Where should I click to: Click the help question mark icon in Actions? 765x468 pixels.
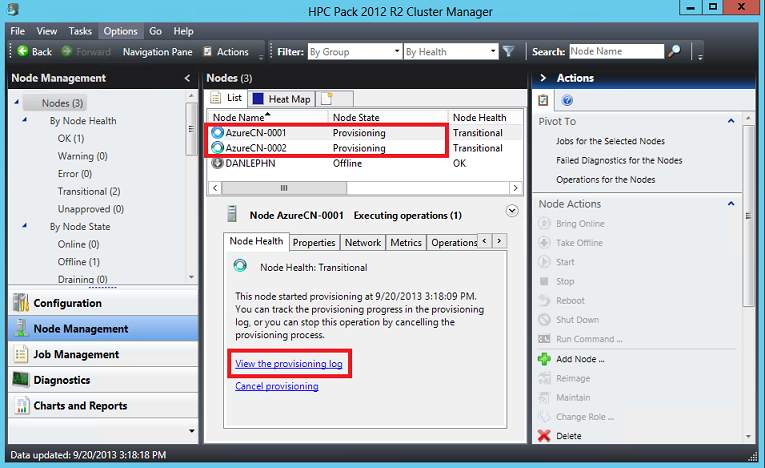pyautogui.click(x=567, y=100)
